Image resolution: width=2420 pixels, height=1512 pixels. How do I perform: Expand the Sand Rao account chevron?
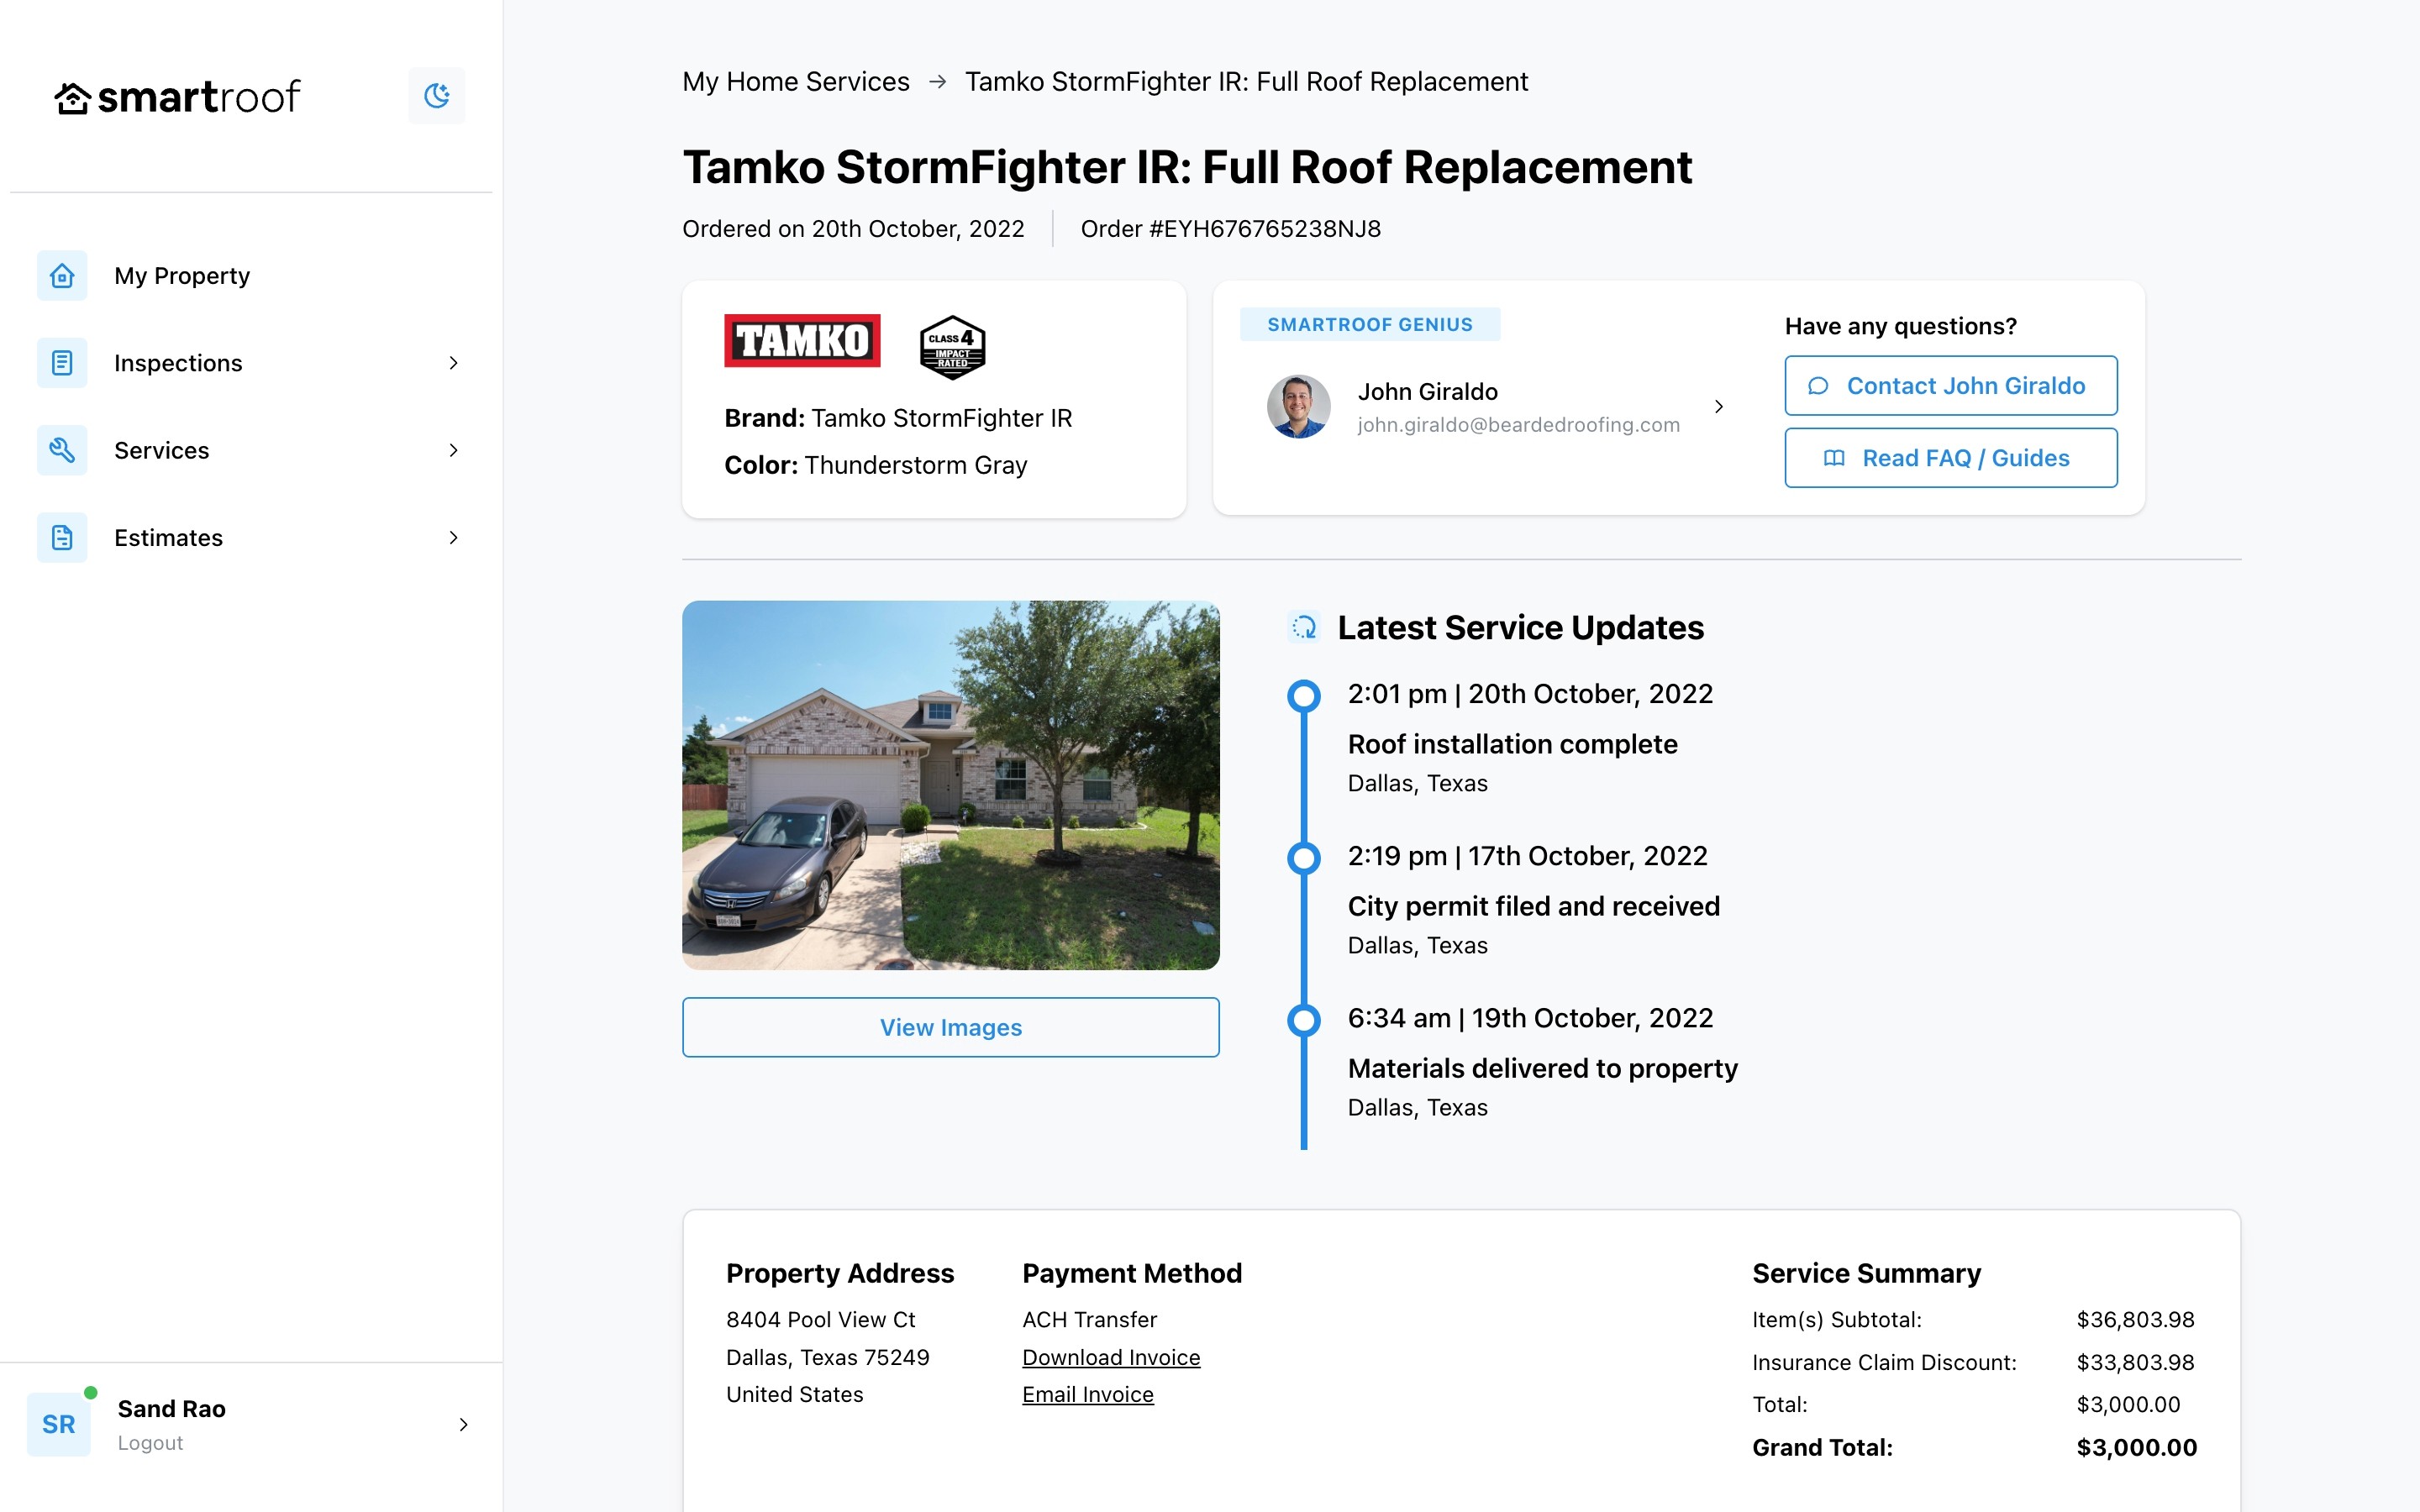click(x=463, y=1424)
